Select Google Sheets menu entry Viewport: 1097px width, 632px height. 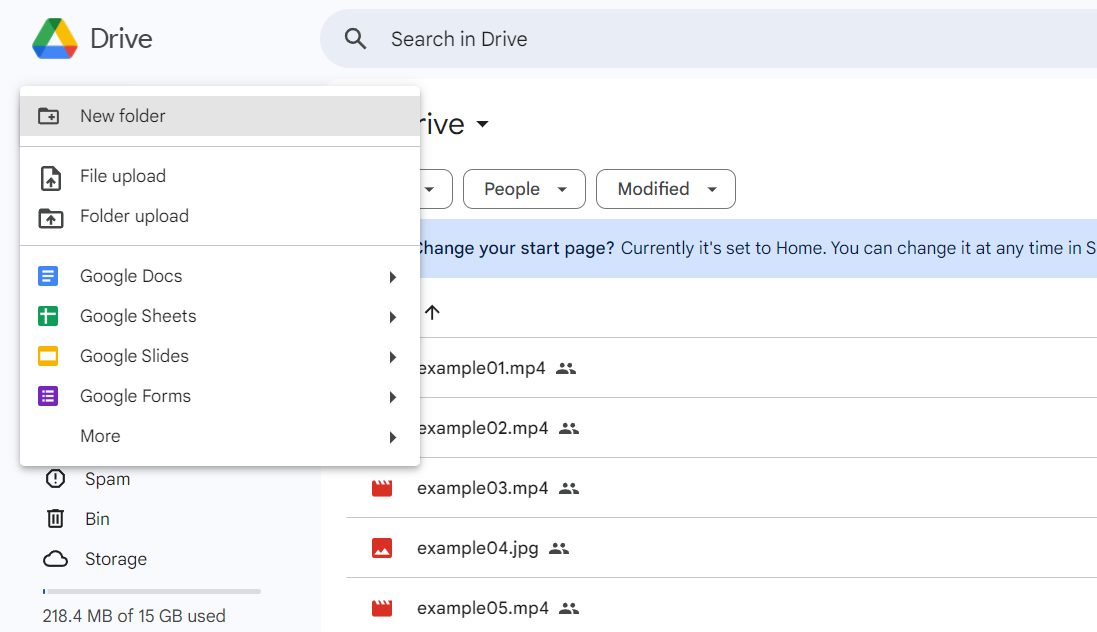click(x=220, y=316)
